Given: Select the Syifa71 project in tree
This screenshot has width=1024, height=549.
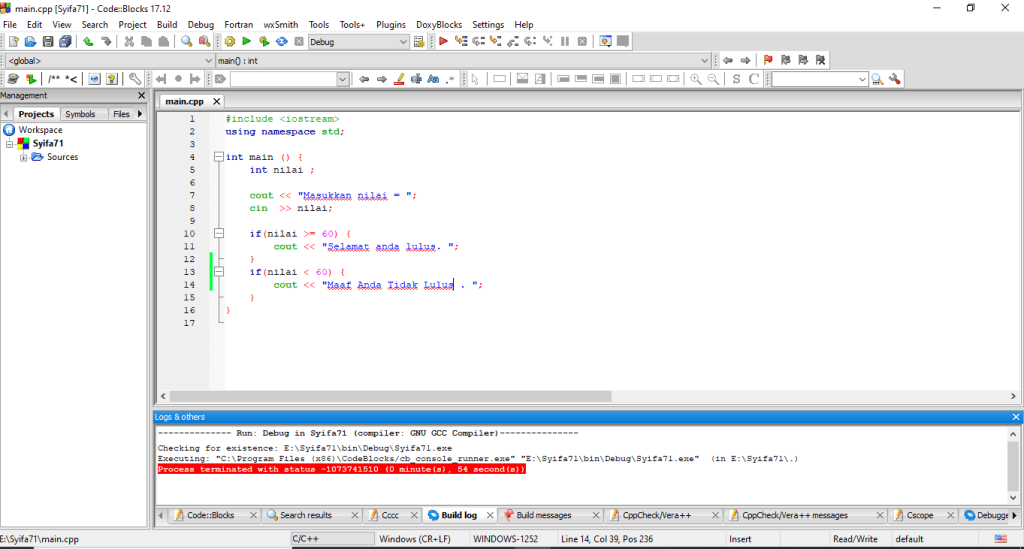Looking at the screenshot, I should tap(47, 143).
